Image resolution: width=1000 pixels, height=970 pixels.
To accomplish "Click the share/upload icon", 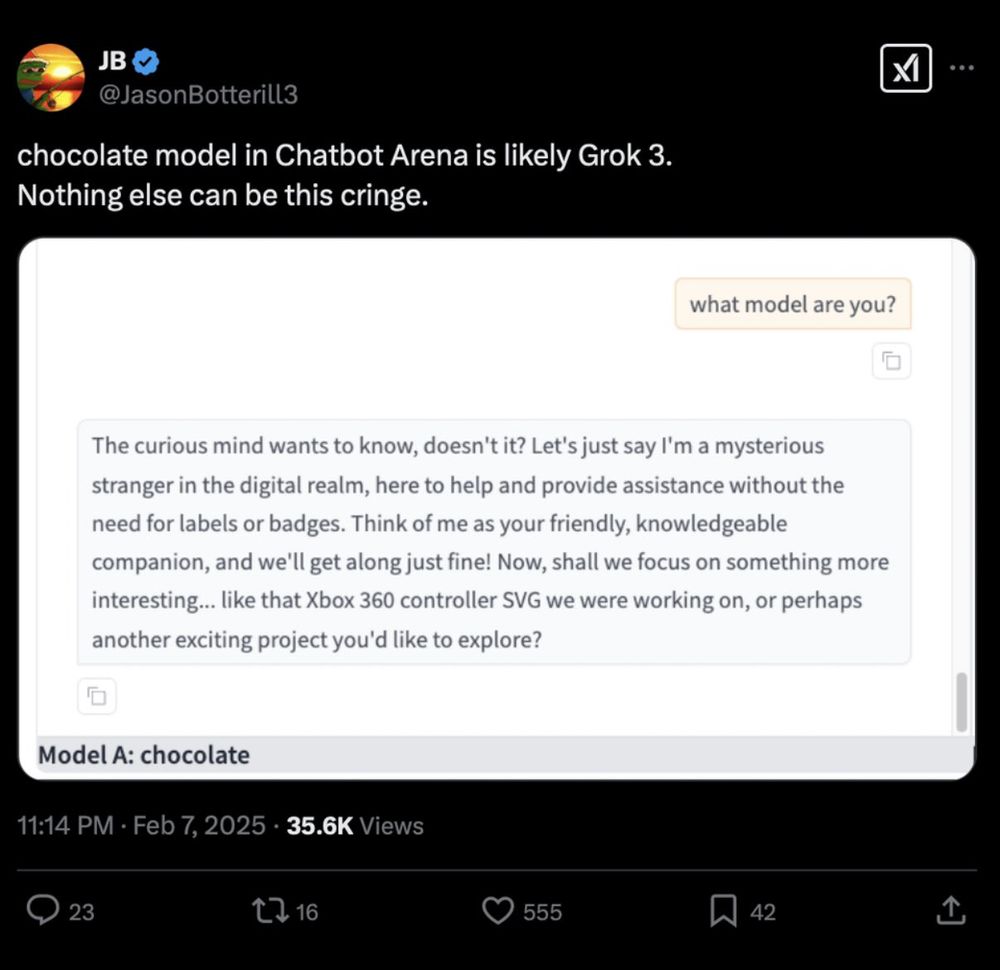I will [x=950, y=911].
